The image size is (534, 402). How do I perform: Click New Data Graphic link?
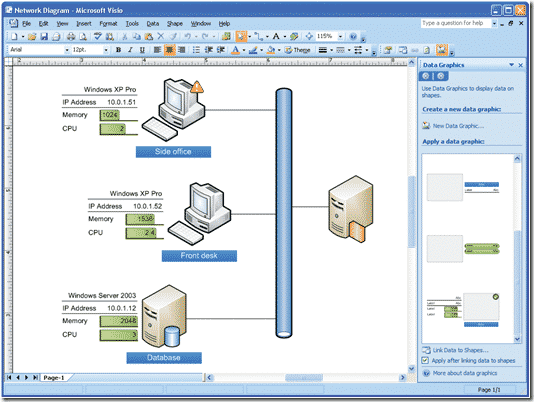click(x=458, y=126)
